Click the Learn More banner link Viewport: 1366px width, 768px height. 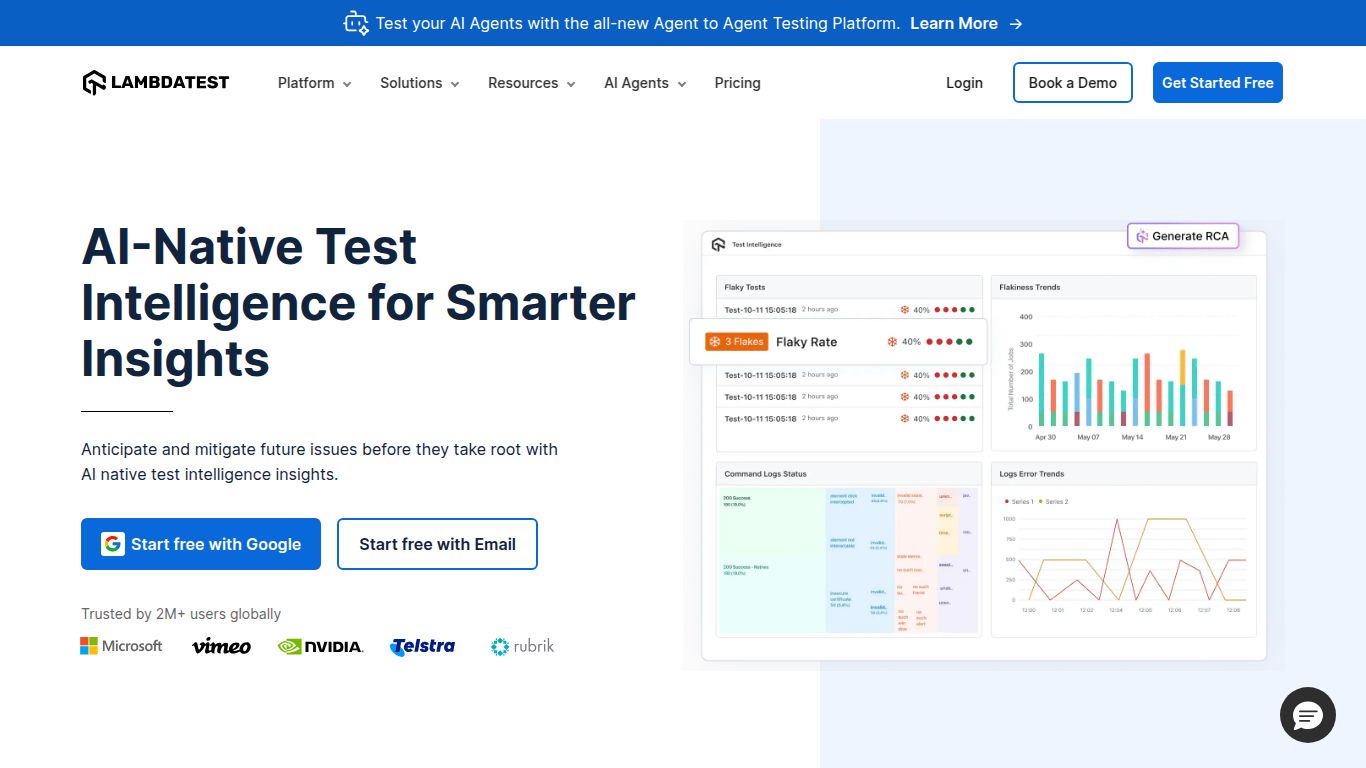(955, 23)
